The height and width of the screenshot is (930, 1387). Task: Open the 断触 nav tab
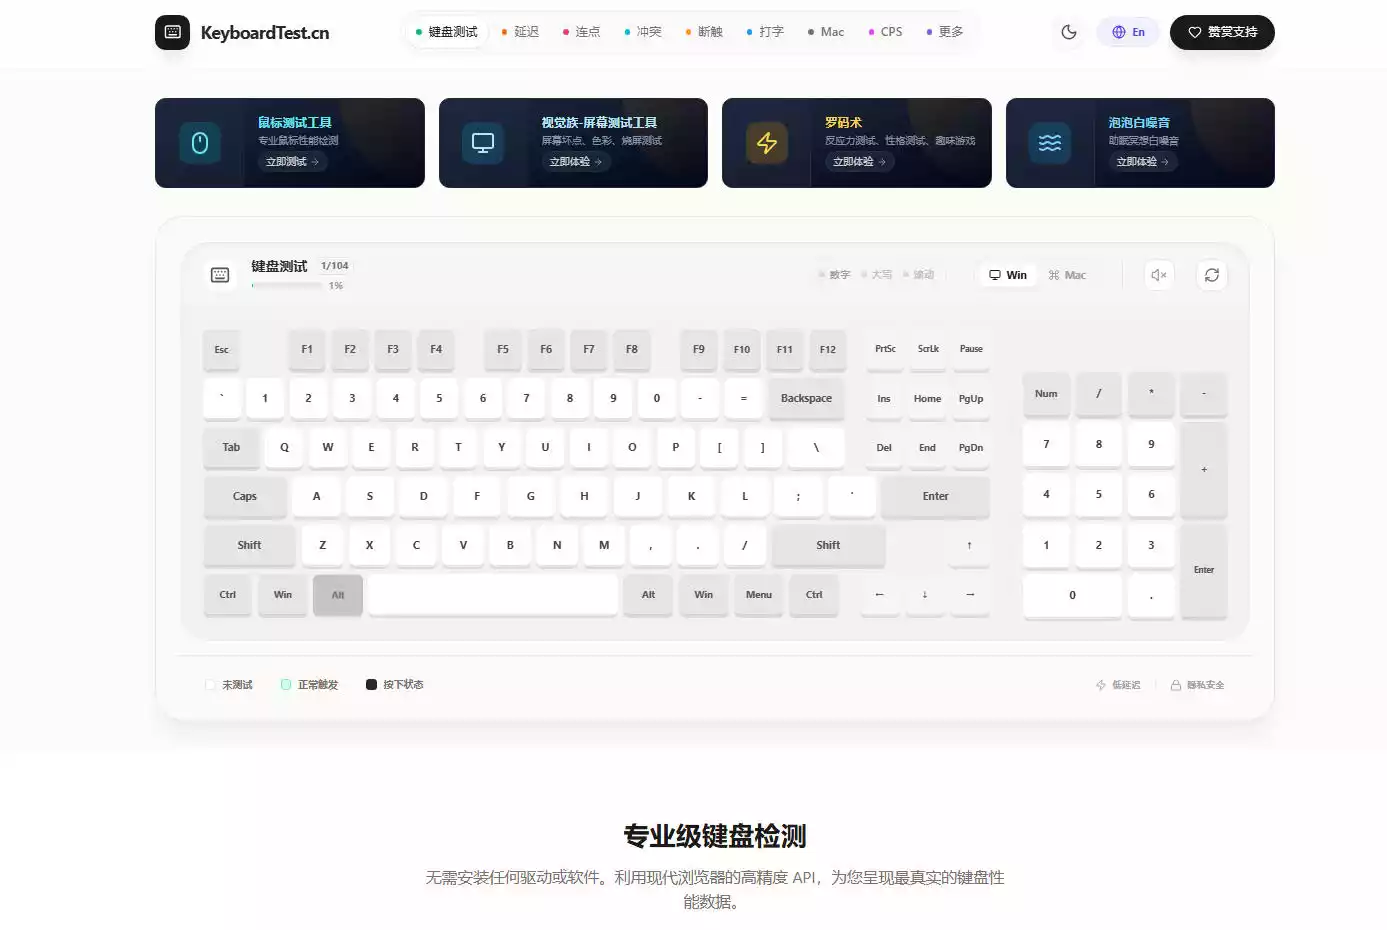coord(704,32)
